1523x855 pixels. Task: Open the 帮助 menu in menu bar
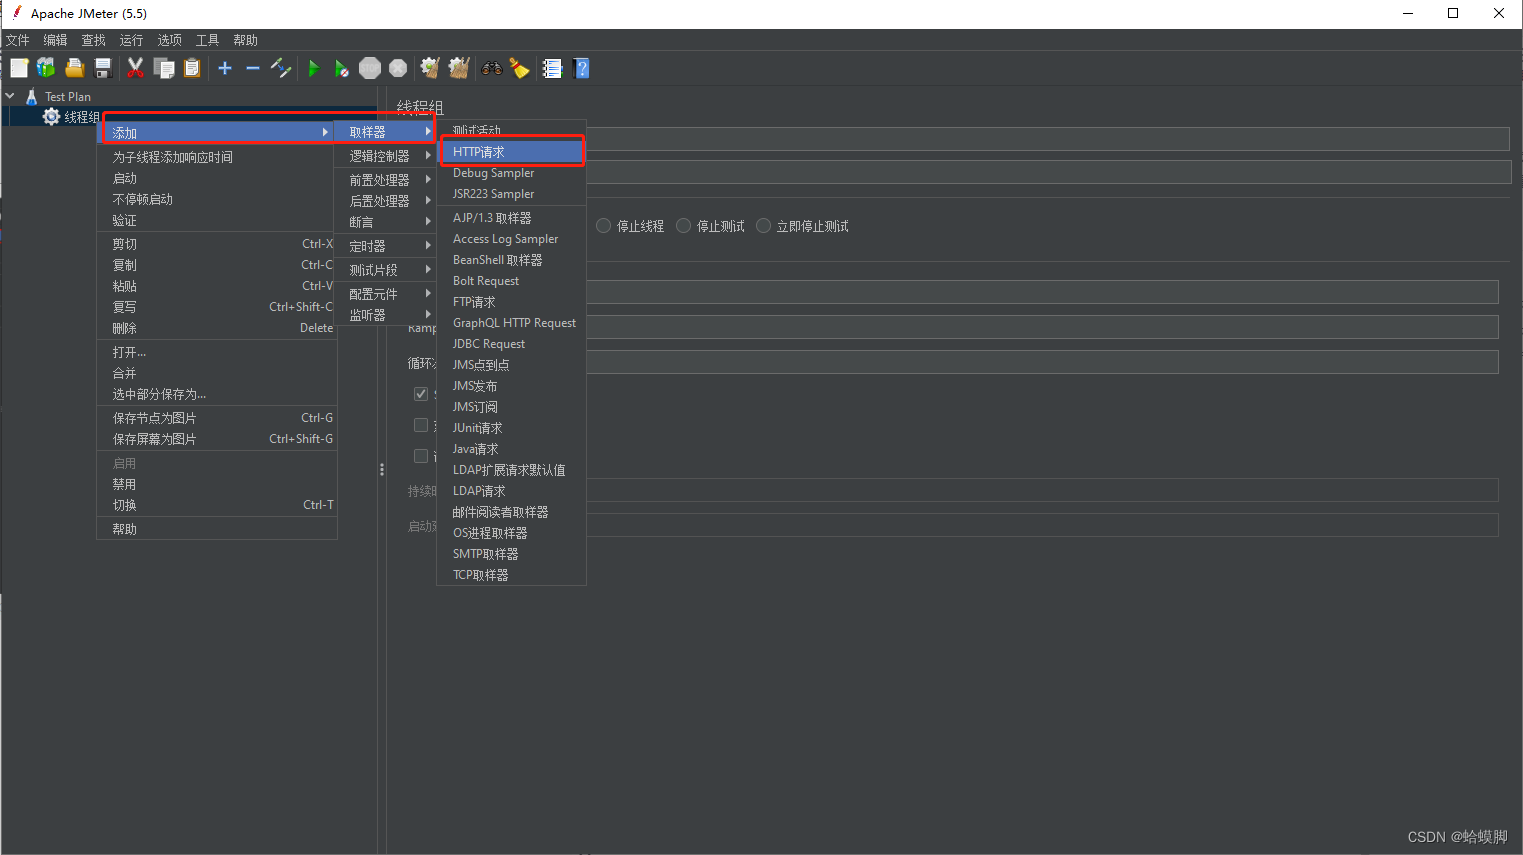point(245,40)
